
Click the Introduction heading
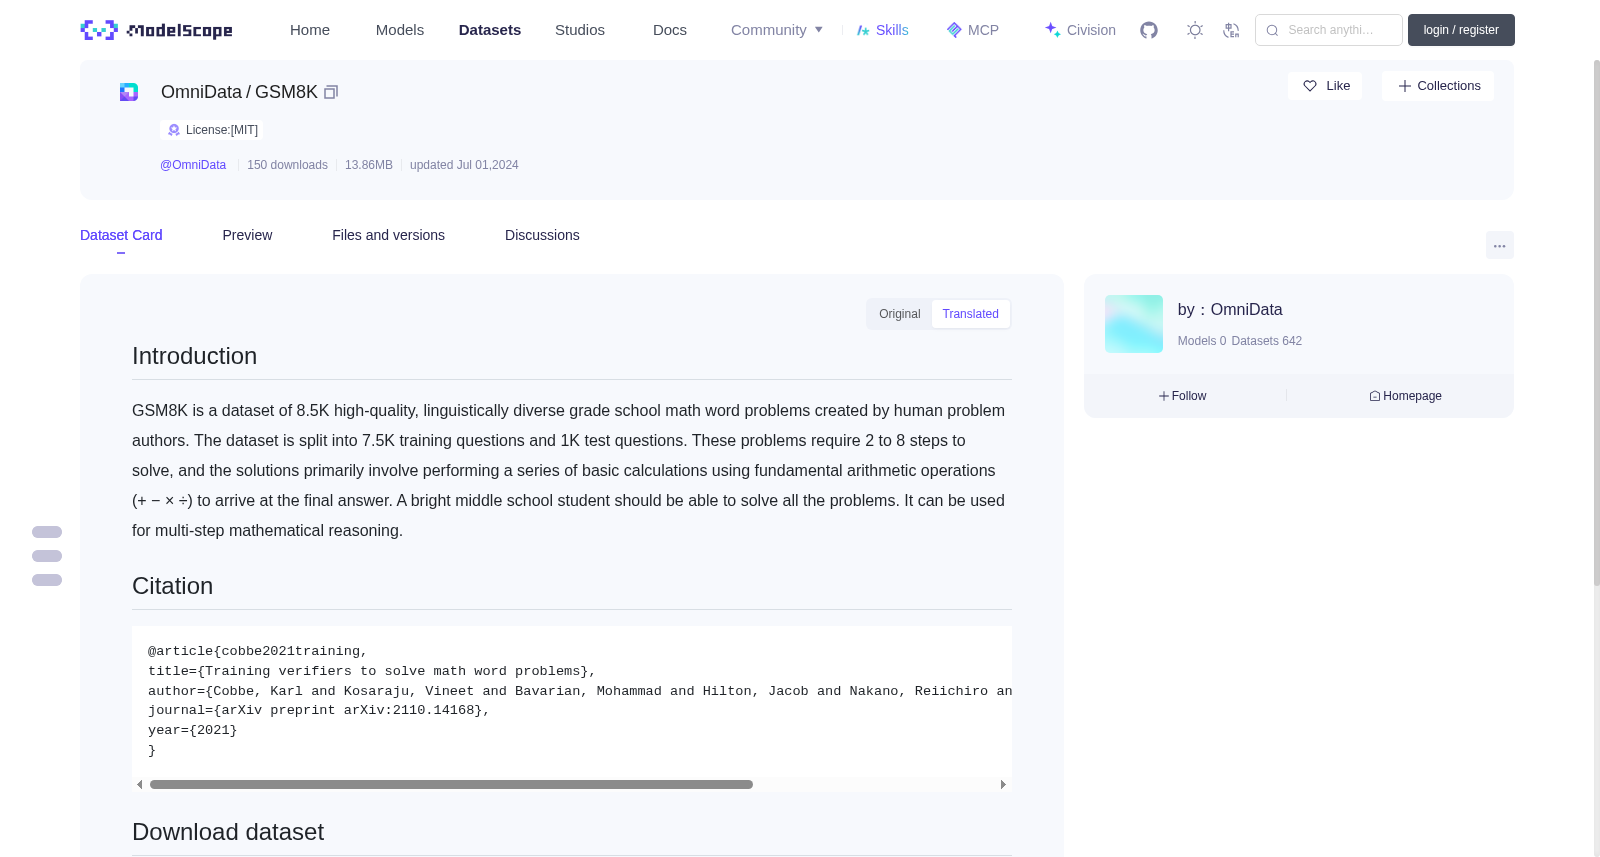pos(195,356)
